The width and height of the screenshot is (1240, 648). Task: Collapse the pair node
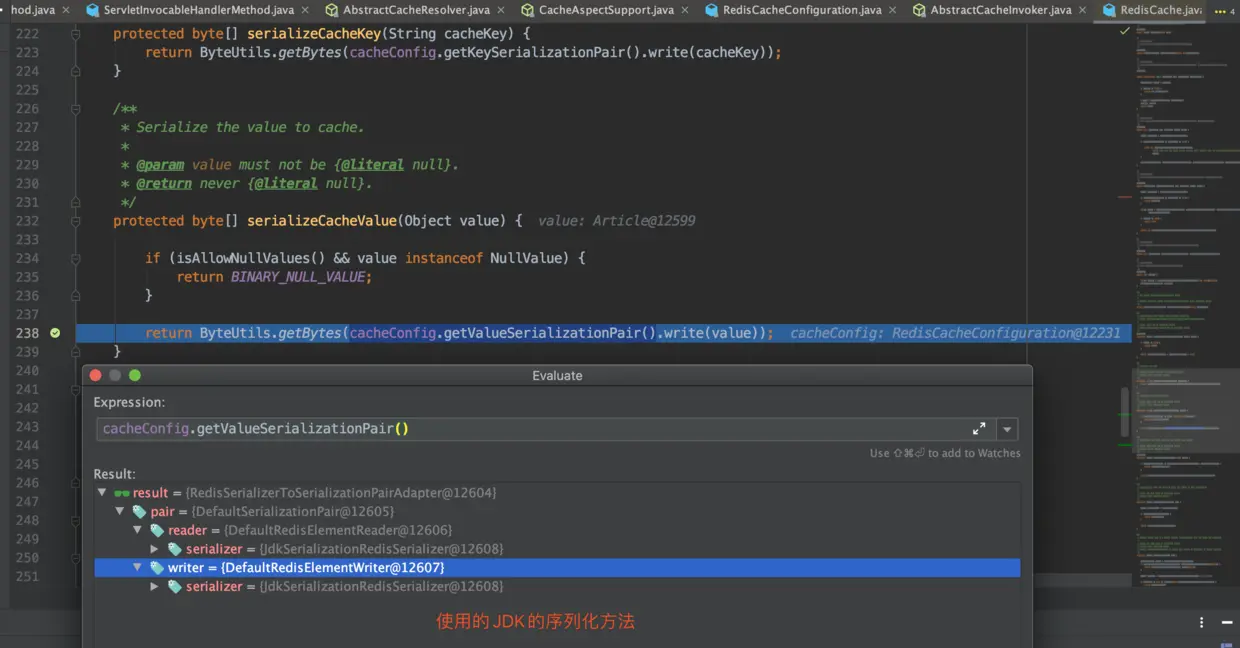click(x=120, y=512)
